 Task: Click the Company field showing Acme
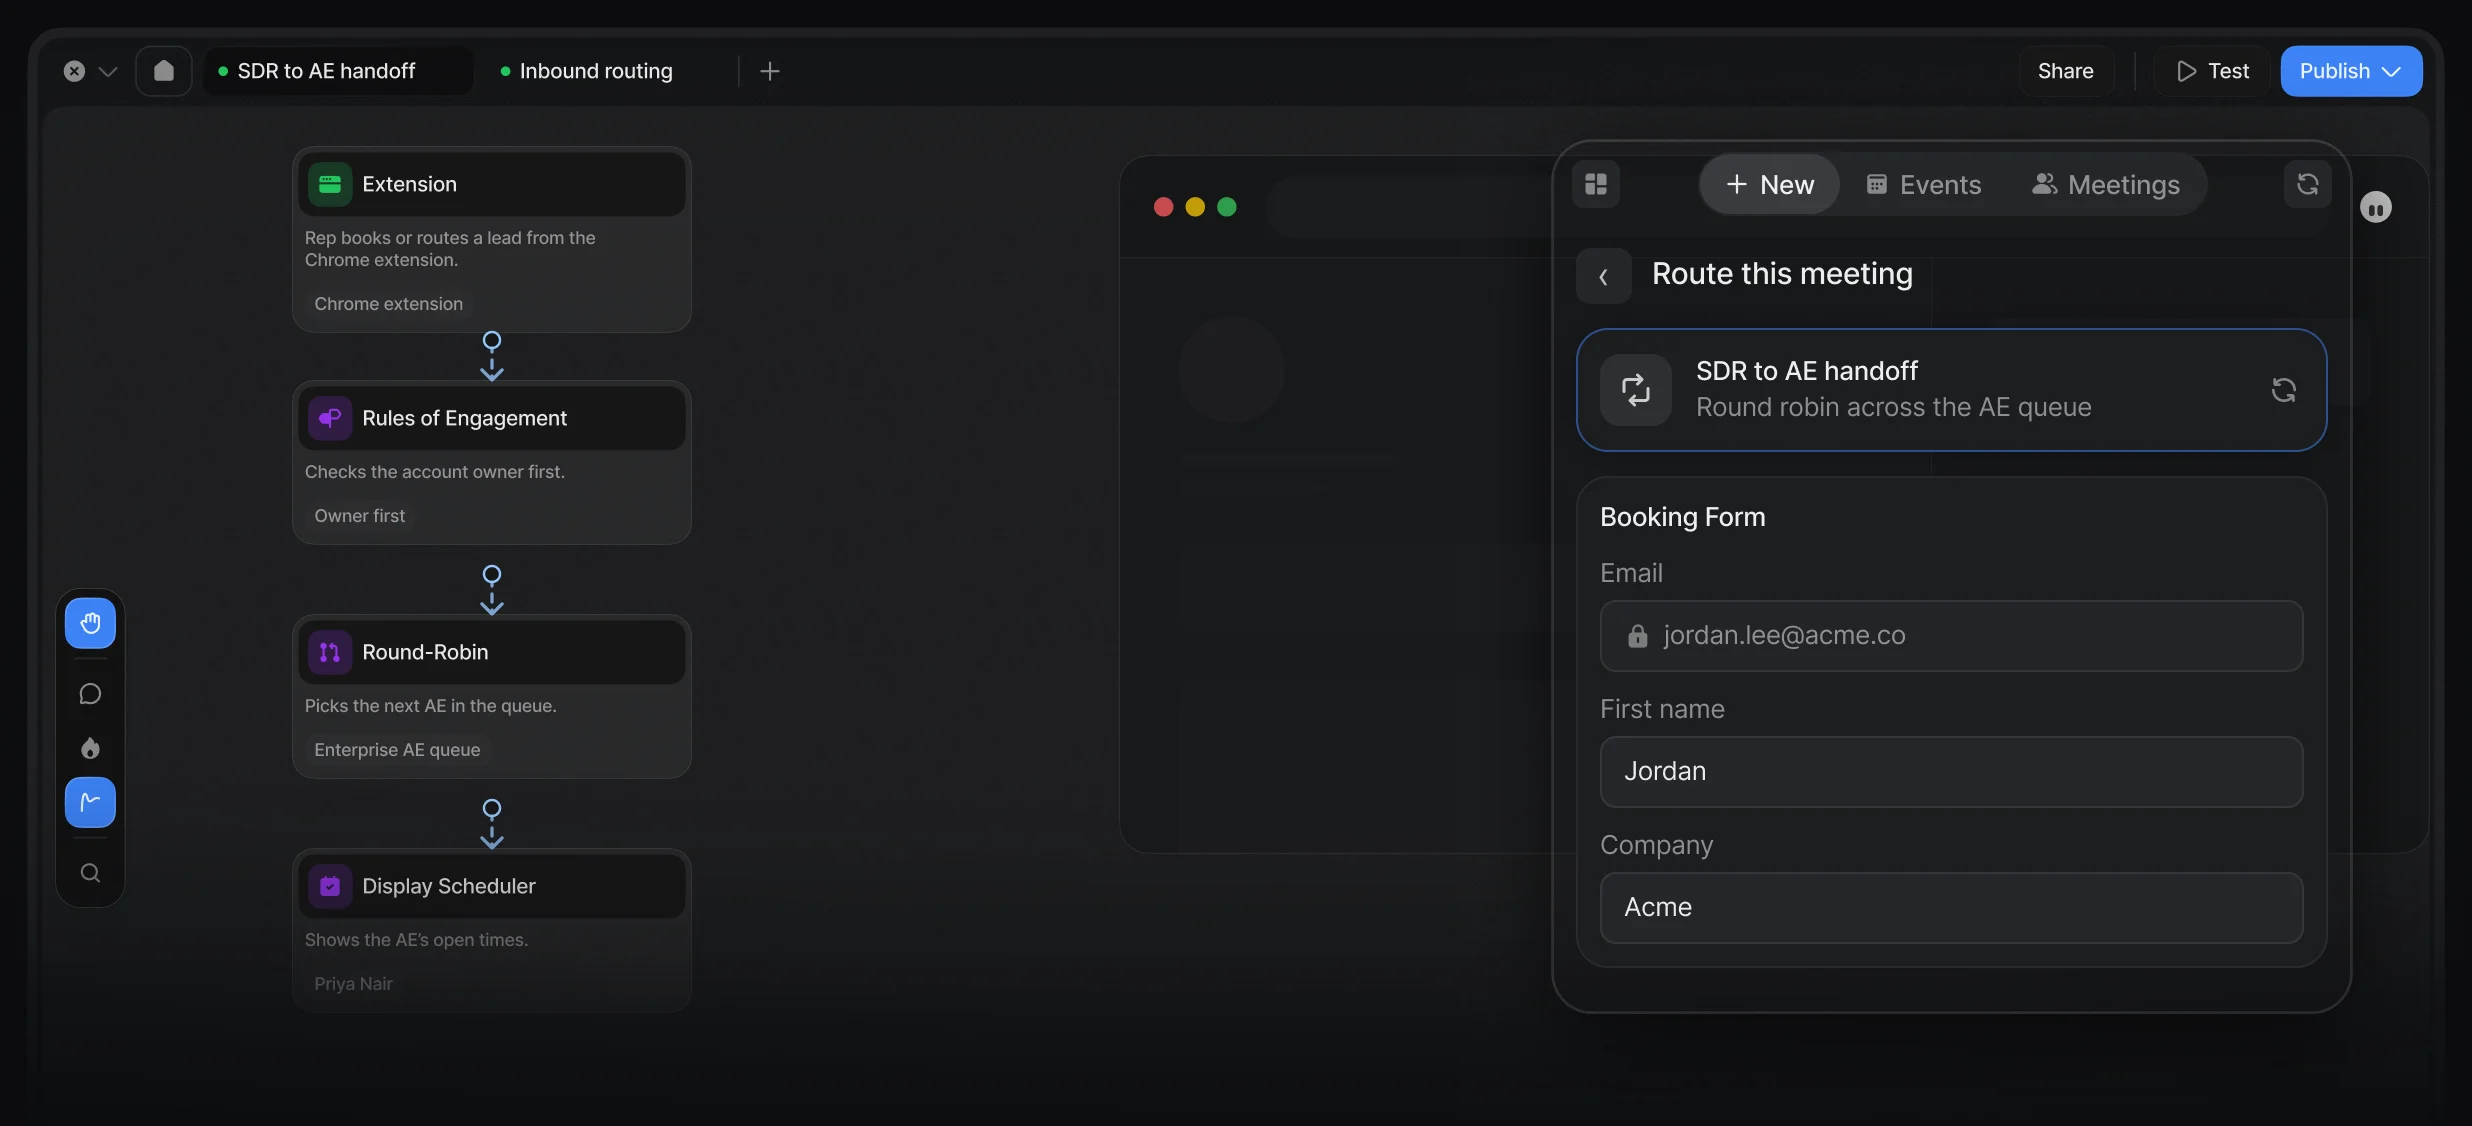point(1952,908)
